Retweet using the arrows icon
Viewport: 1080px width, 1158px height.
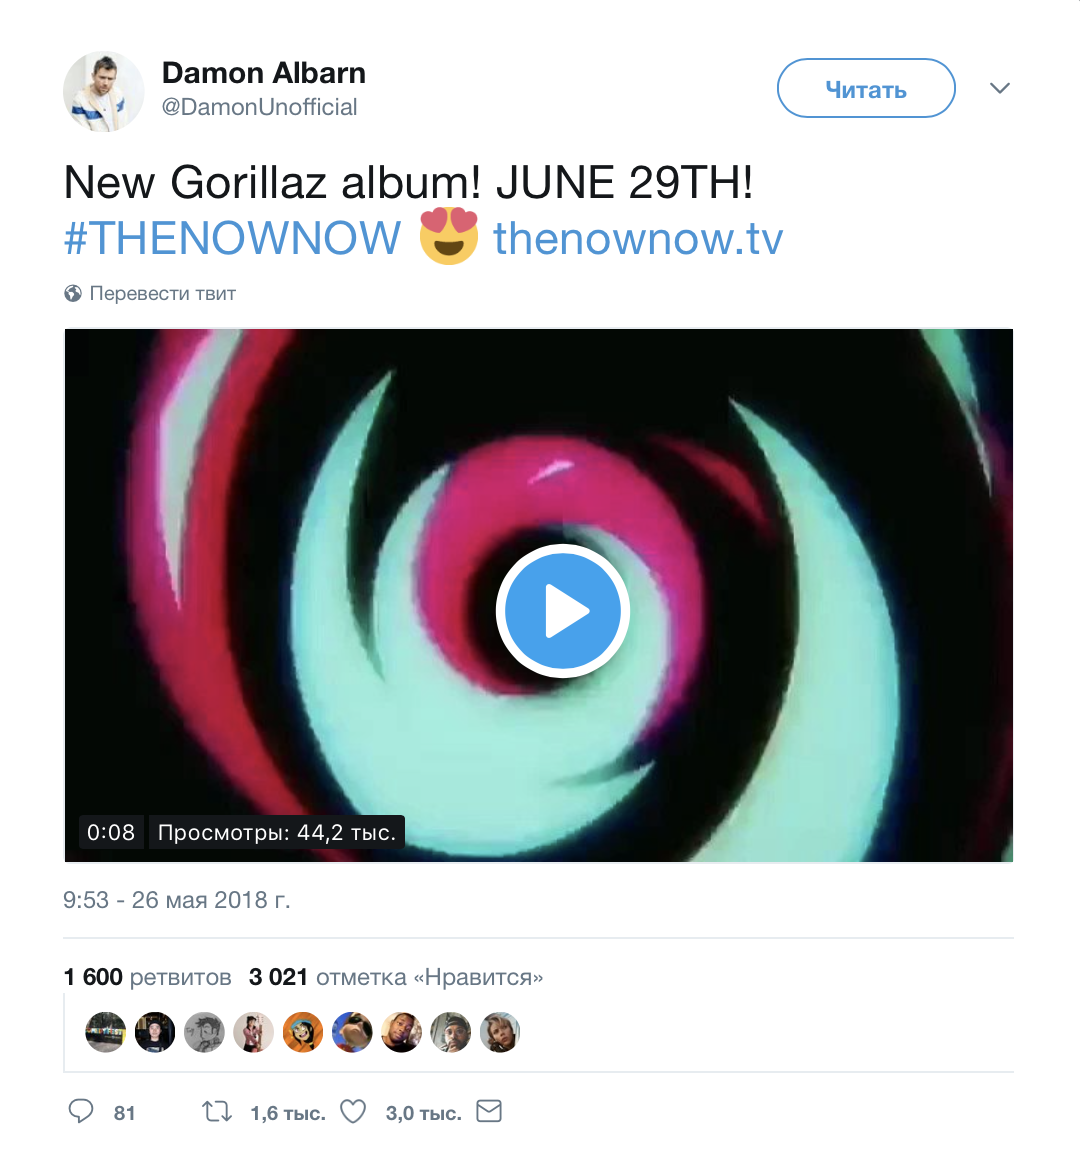pos(217,1111)
